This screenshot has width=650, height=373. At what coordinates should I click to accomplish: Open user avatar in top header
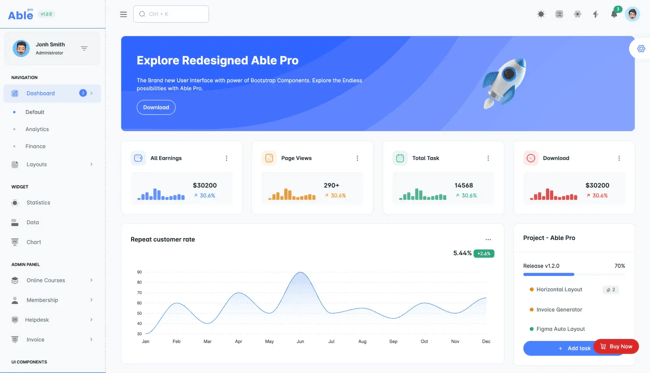632,14
